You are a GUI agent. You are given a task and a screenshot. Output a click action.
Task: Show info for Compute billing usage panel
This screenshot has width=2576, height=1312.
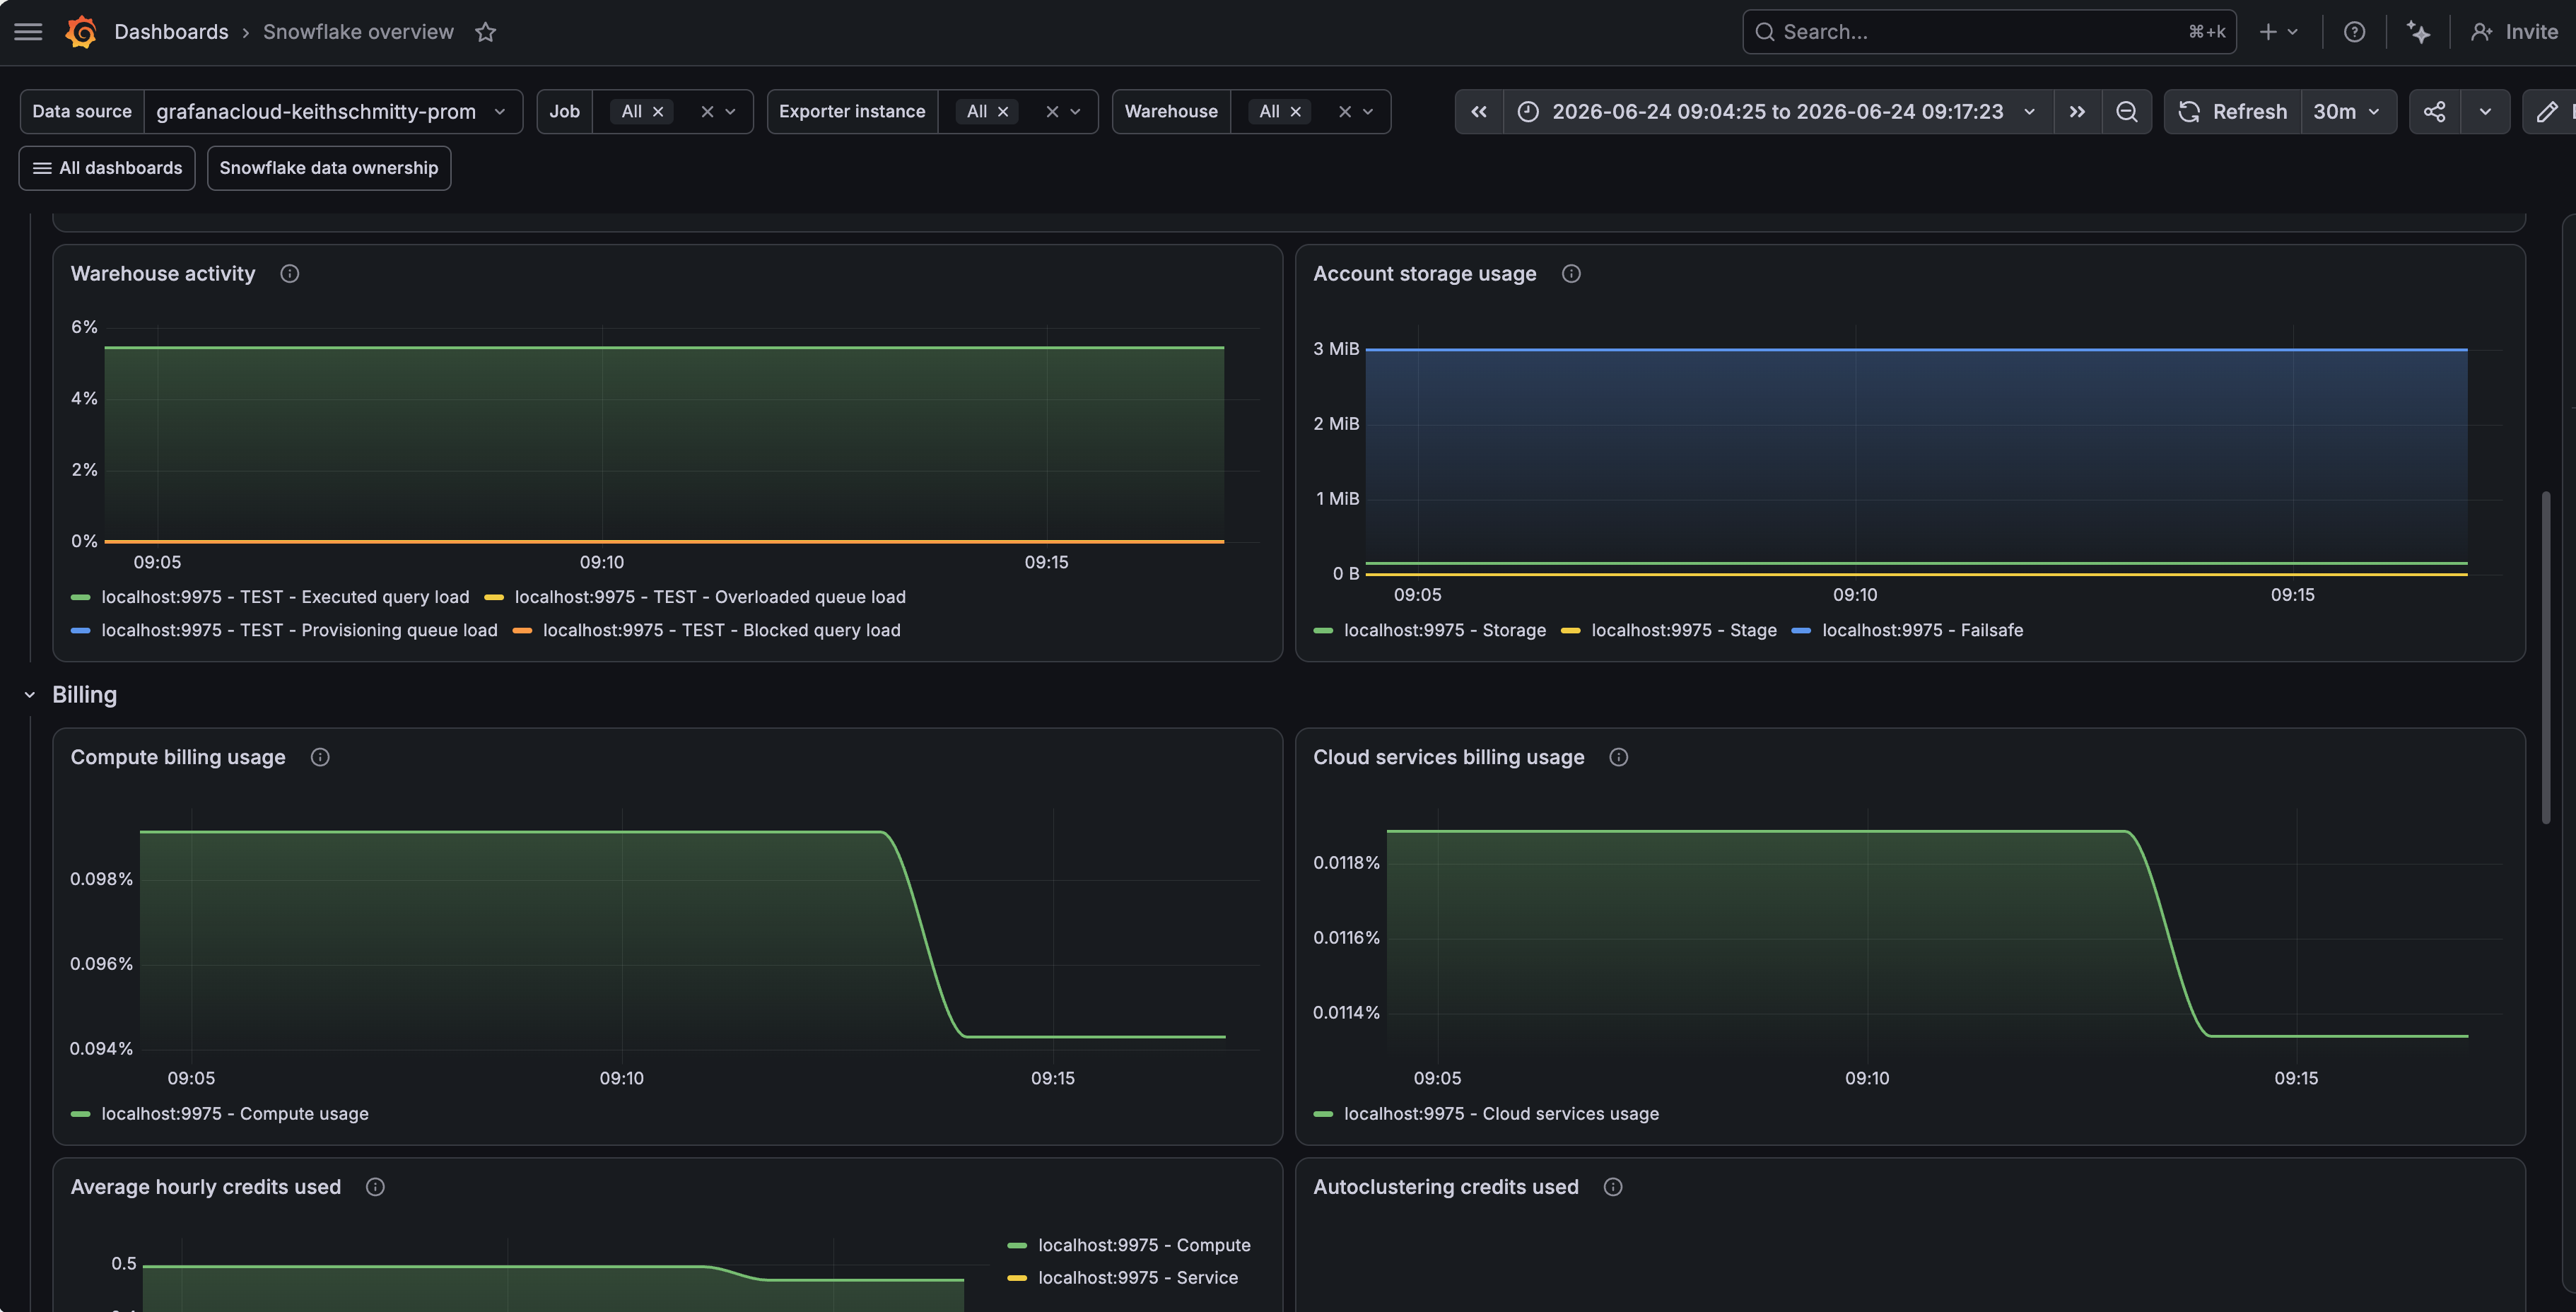click(x=320, y=757)
